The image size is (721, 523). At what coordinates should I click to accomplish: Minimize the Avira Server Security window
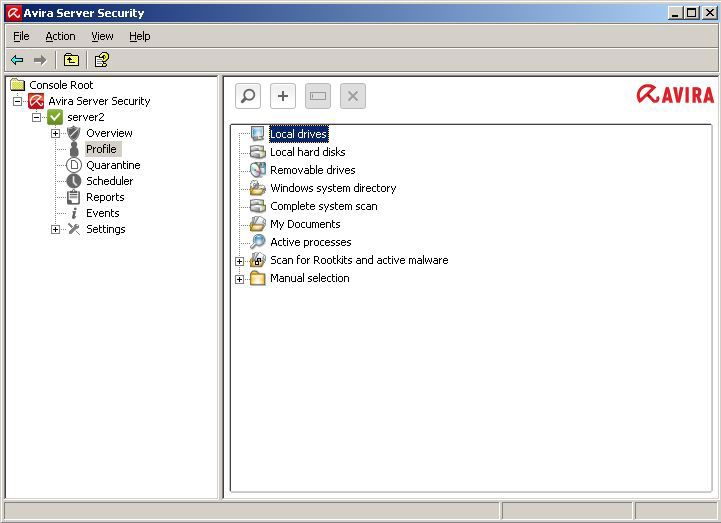coord(675,13)
